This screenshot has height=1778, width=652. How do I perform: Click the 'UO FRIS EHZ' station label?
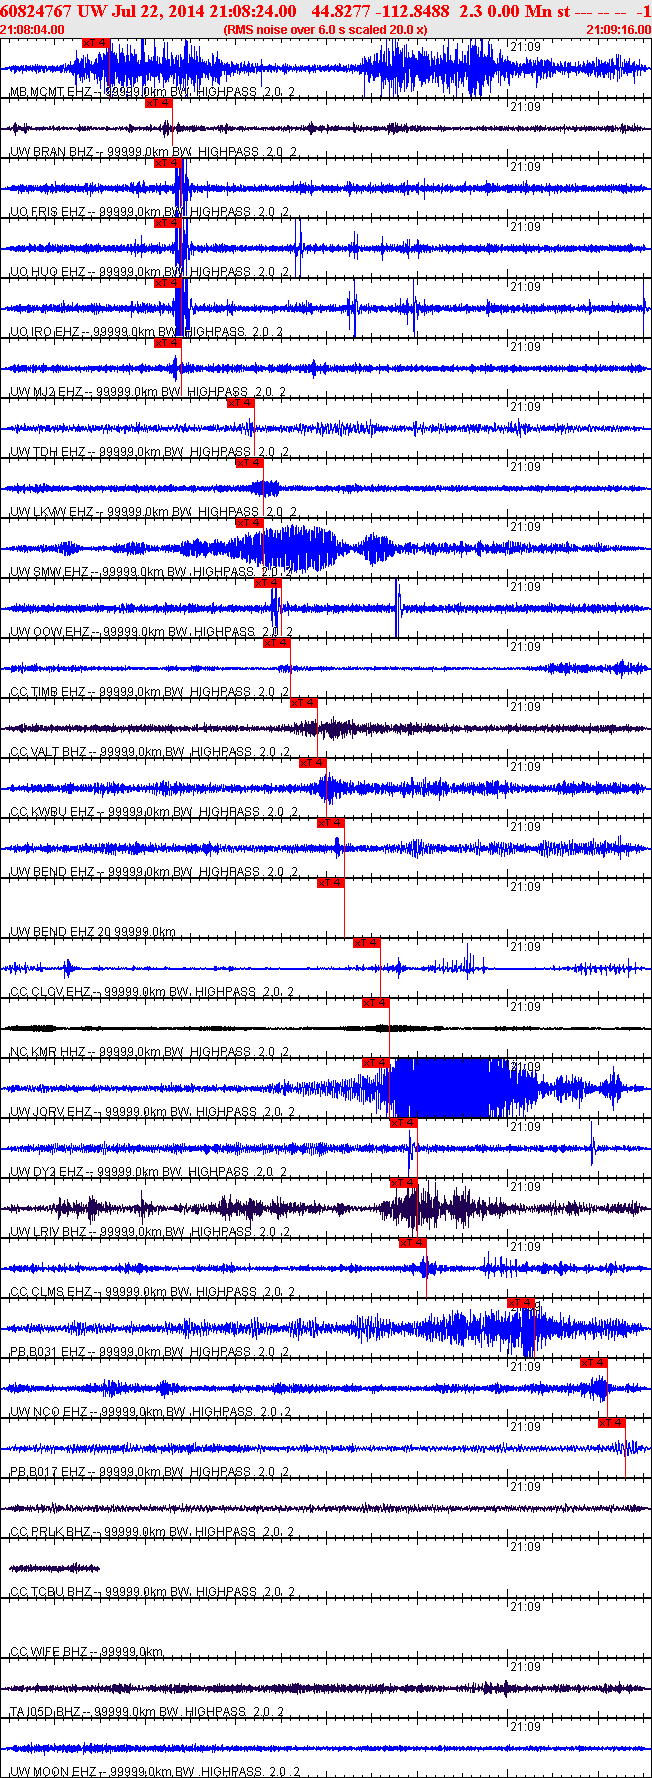tap(47, 212)
